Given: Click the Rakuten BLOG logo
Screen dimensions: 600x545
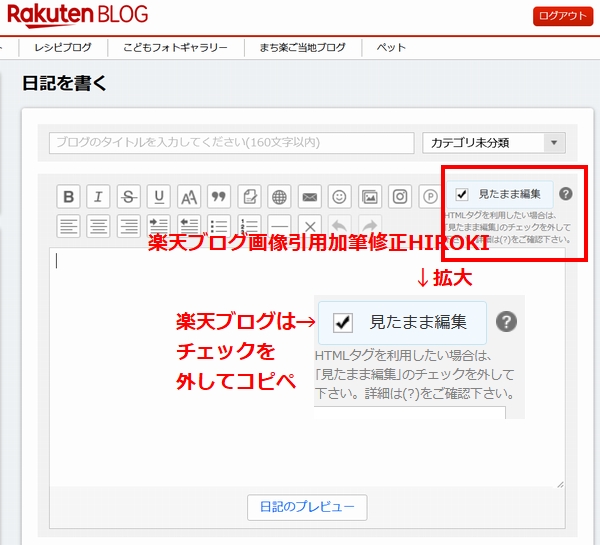Looking at the screenshot, I should pos(78,15).
